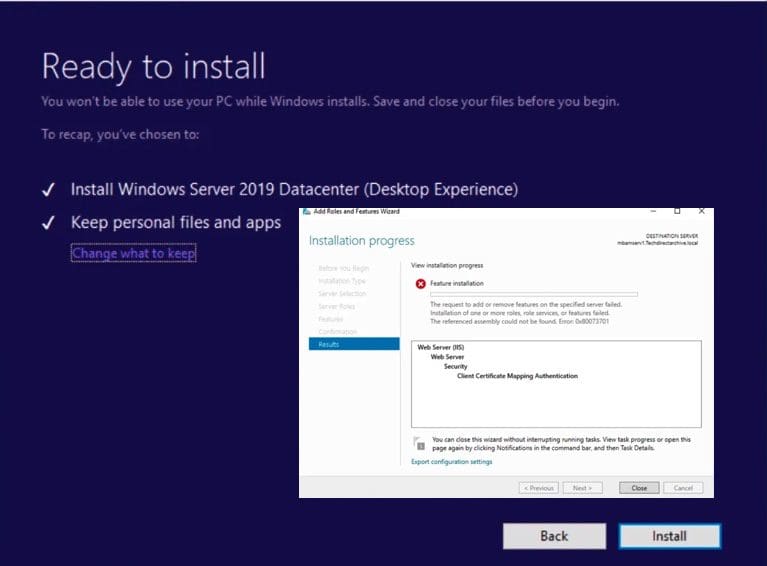The image size is (767, 566).
Task: Click the notification flag info icon
Action: pyautogui.click(x=421, y=443)
